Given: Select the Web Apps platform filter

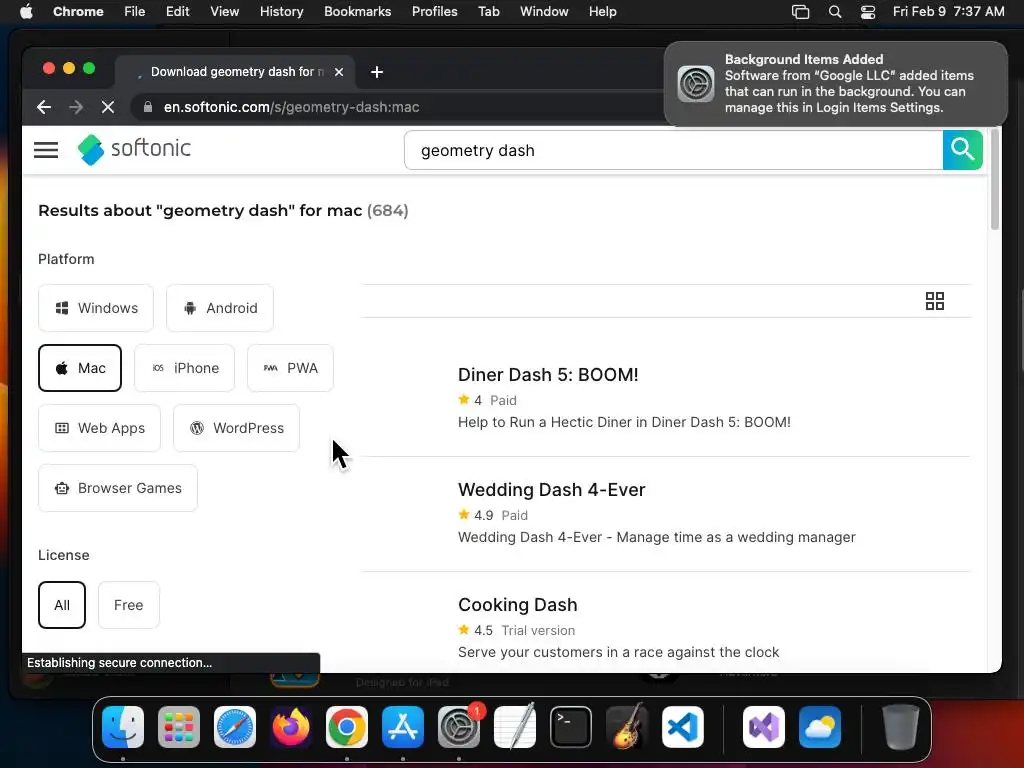Looking at the screenshot, I should coord(99,428).
